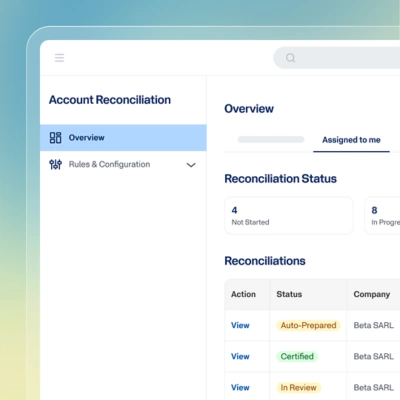The image size is (400, 400).
Task: Sort by the Company column header
Action: 372,294
